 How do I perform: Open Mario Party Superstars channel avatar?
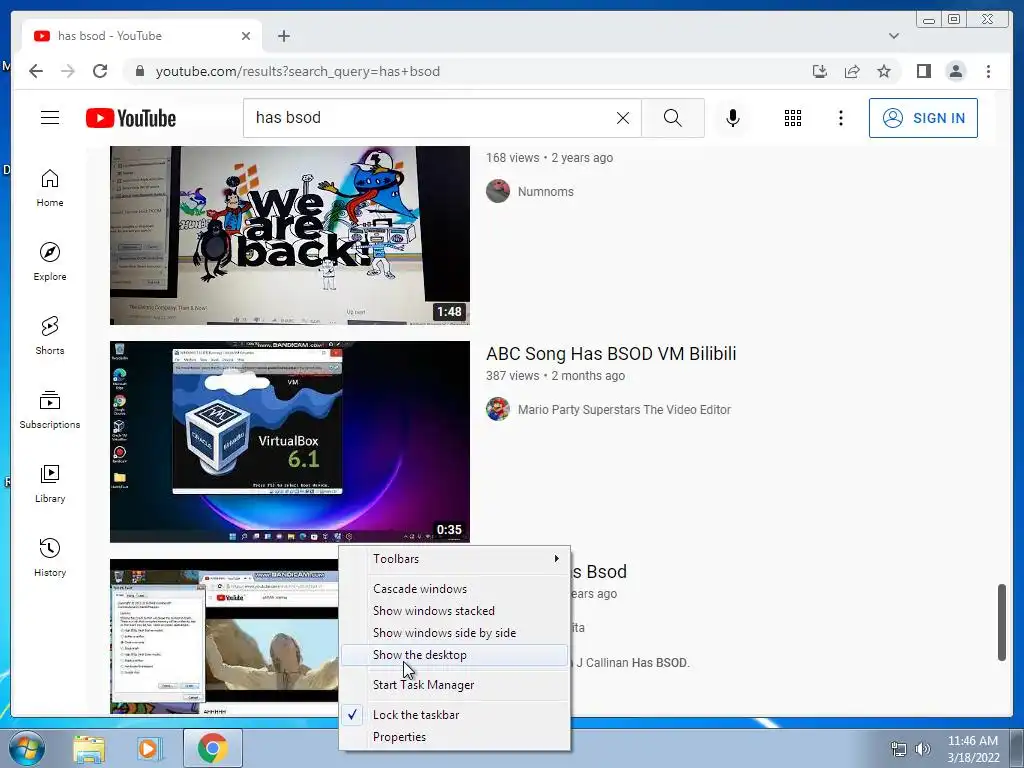[x=498, y=409]
